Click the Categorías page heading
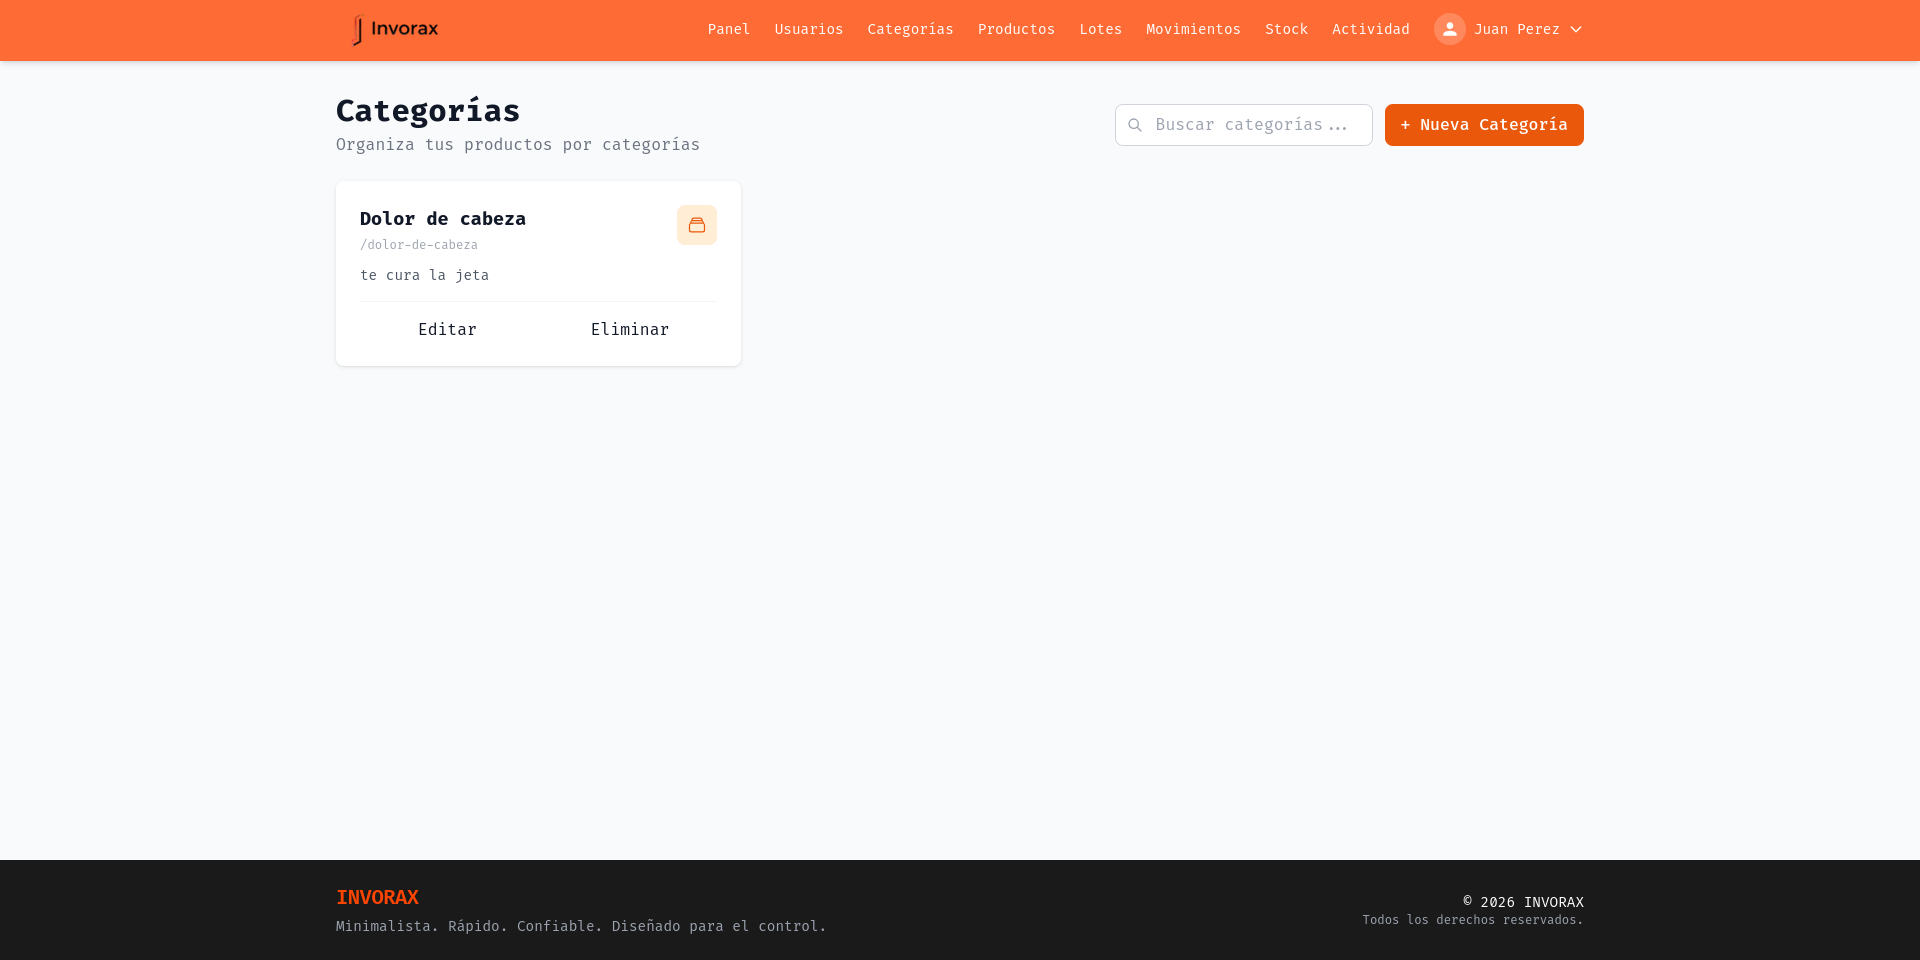Screen dimensions: 1920x960 [x=428, y=110]
